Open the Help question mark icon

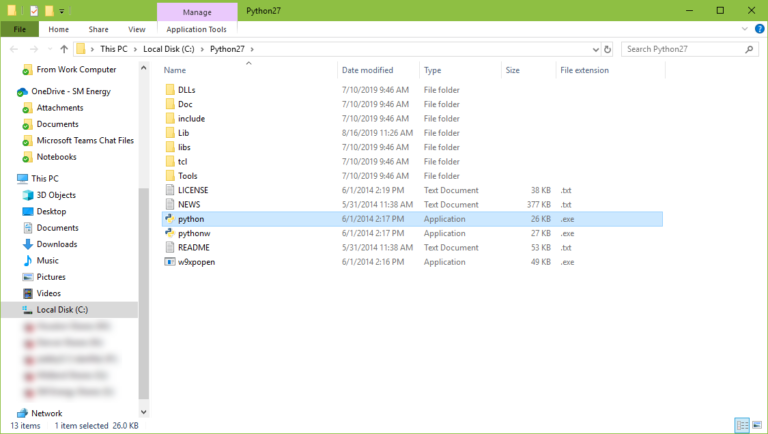pyautogui.click(x=758, y=30)
